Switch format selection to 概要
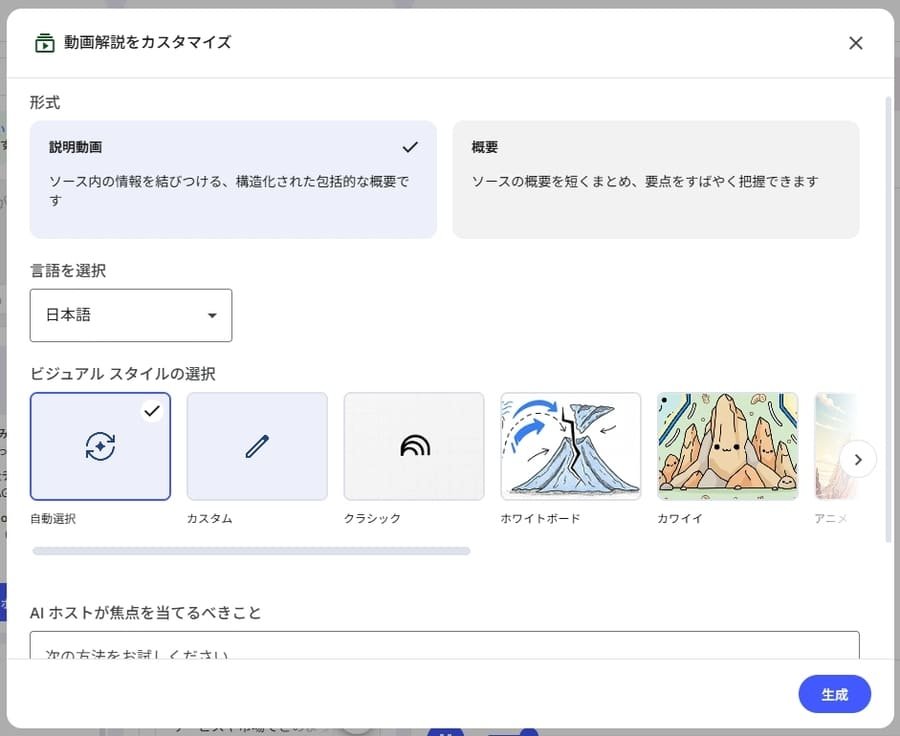 click(655, 178)
